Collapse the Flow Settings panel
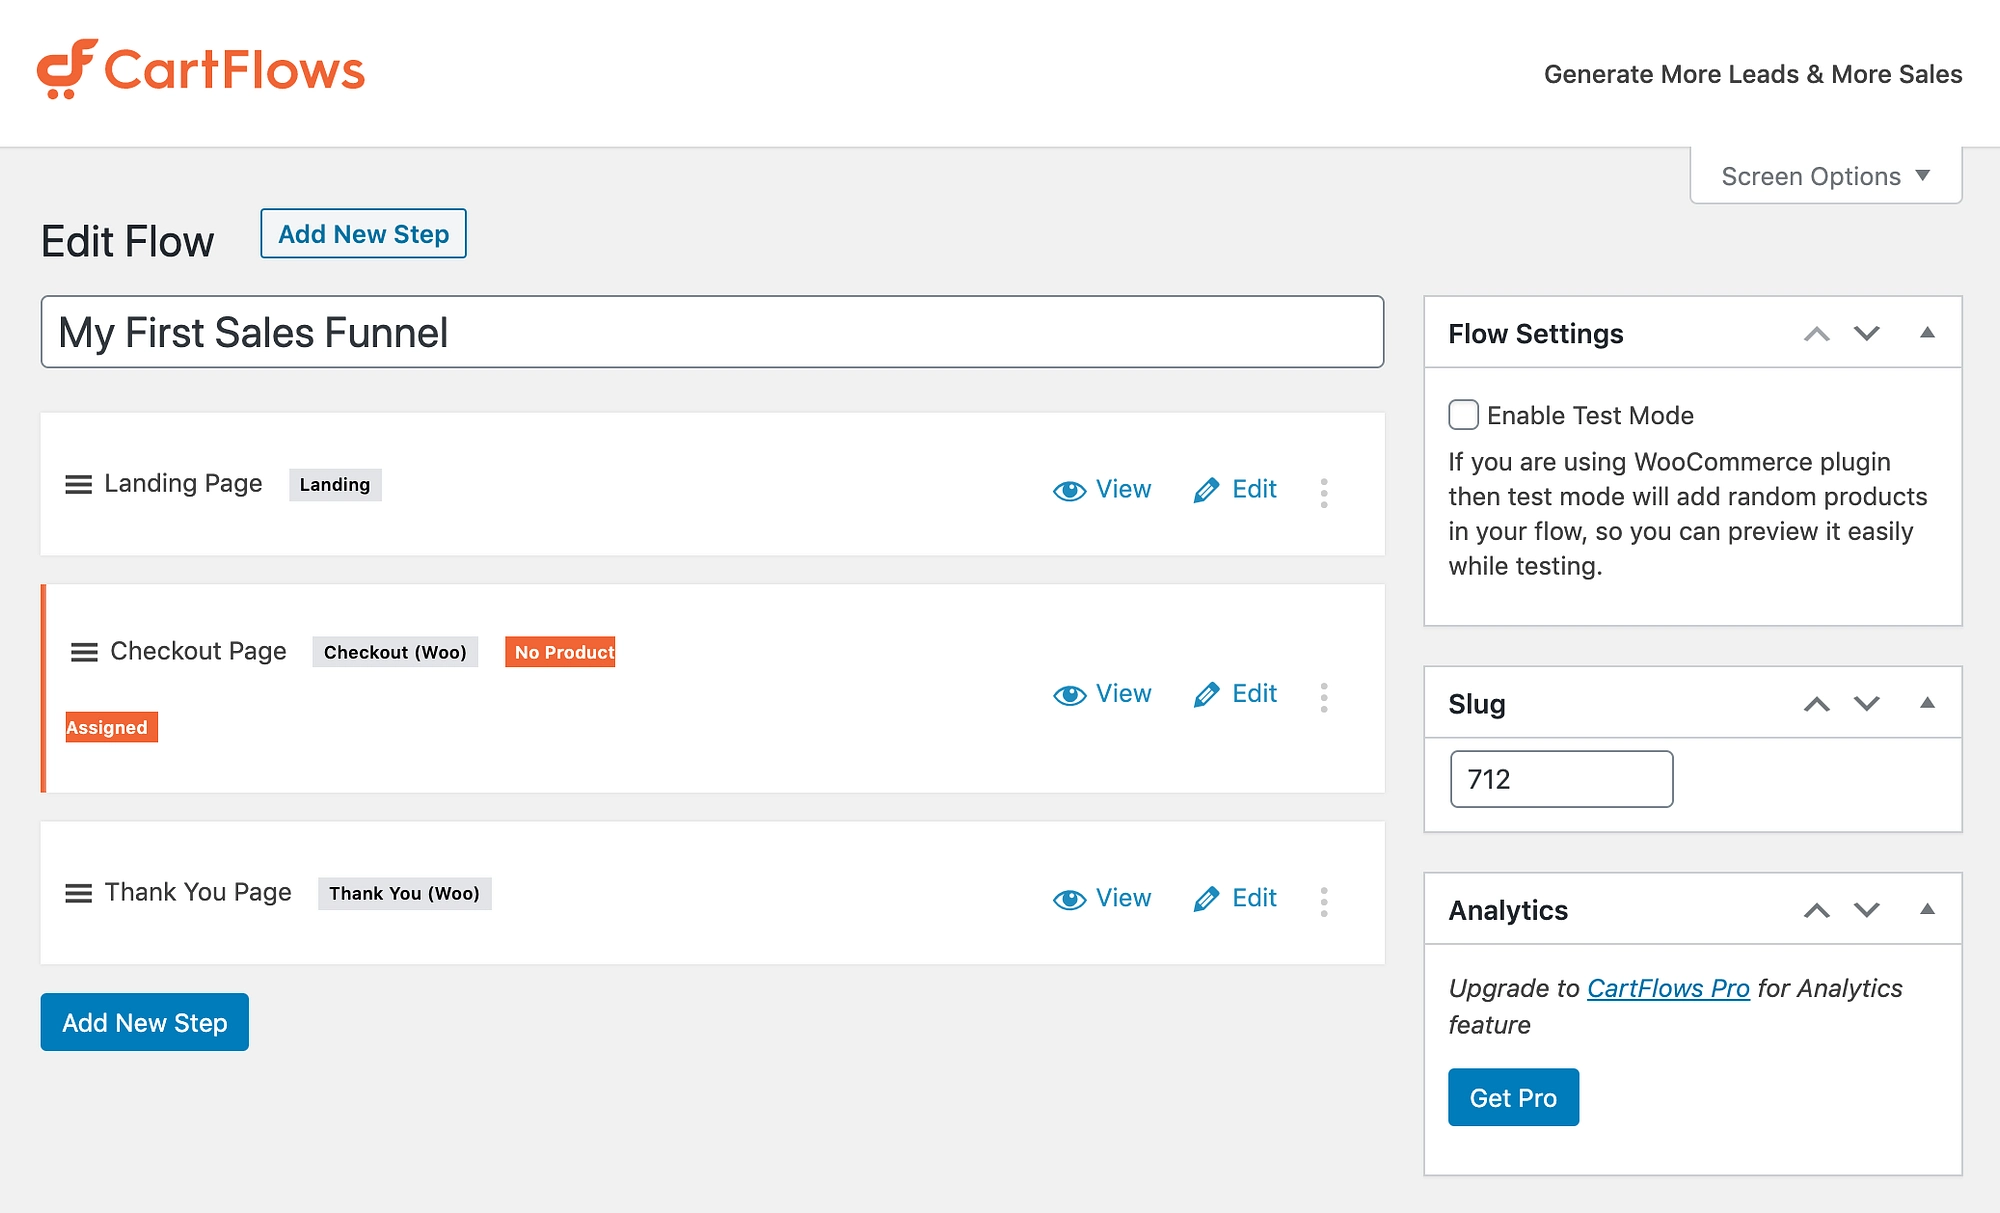This screenshot has height=1213, width=2000. [1927, 333]
